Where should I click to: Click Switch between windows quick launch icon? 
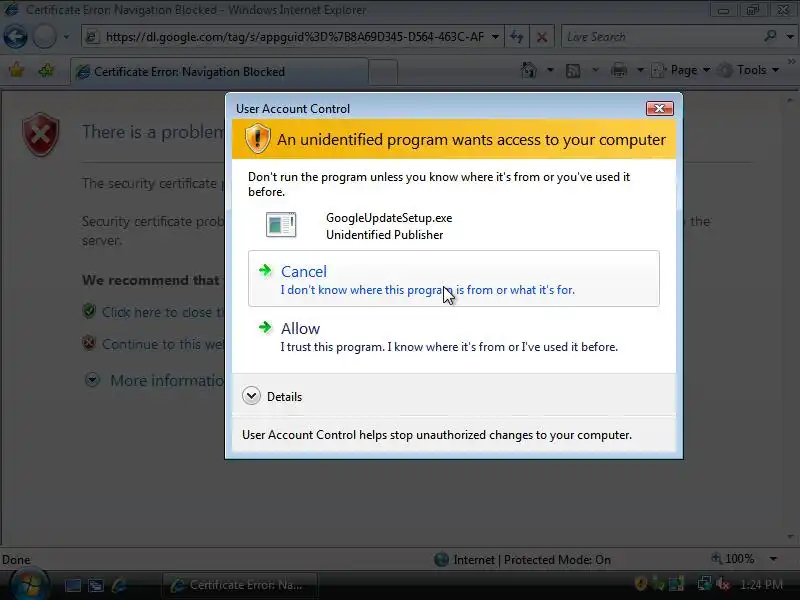[x=95, y=585]
